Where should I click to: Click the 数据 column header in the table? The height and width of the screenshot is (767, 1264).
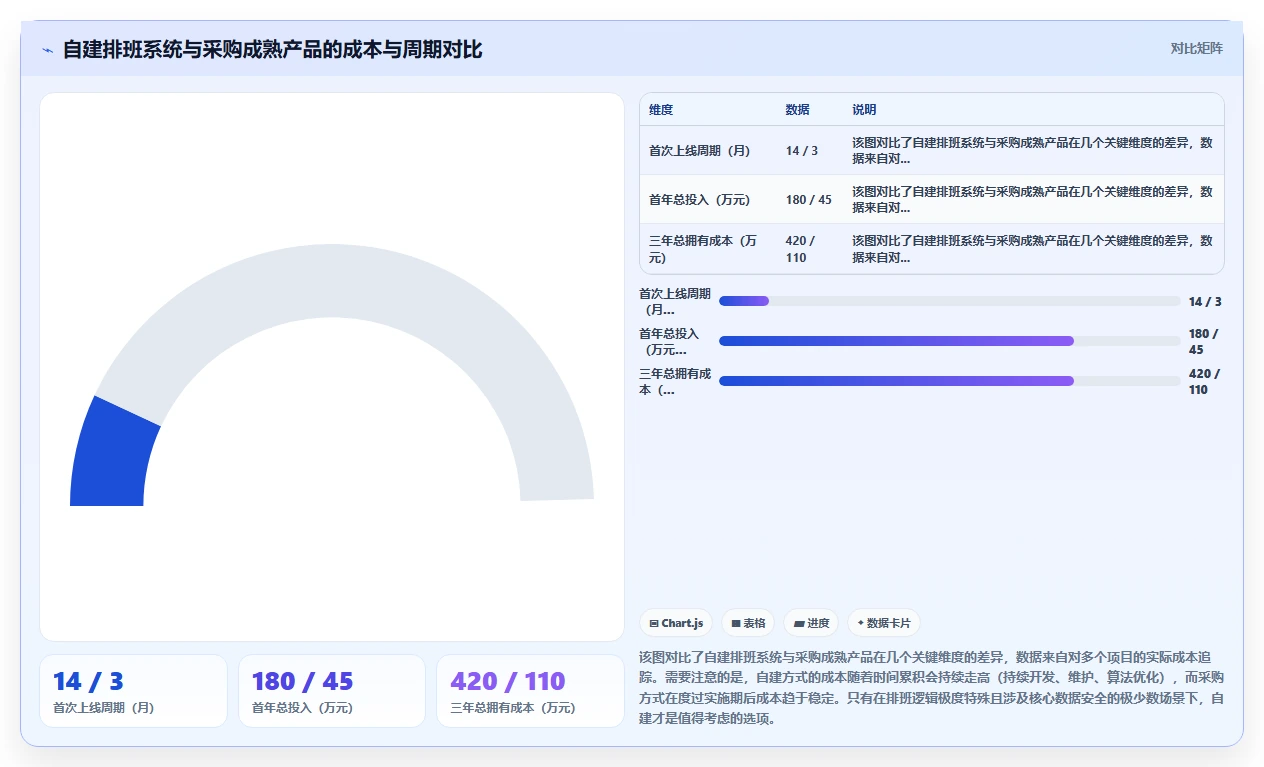pyautogui.click(x=797, y=110)
